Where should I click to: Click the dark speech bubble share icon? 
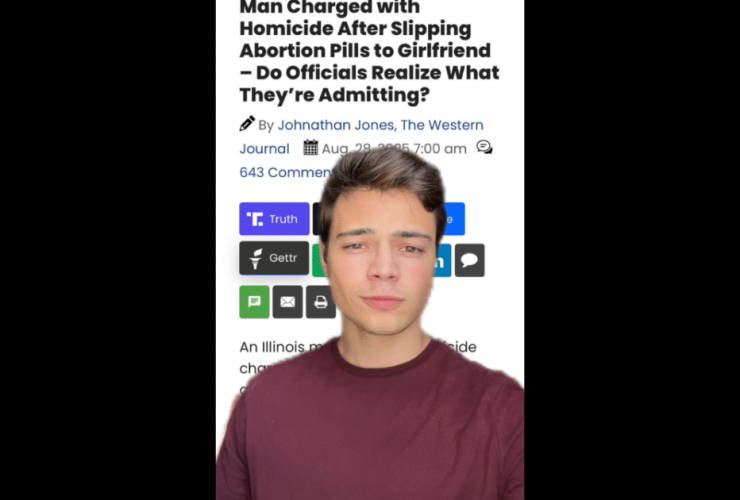coord(470,260)
